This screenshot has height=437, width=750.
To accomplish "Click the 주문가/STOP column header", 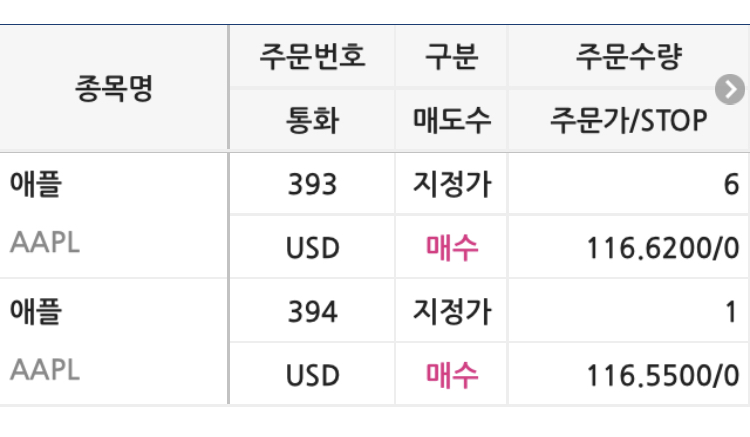I will click(x=628, y=121).
